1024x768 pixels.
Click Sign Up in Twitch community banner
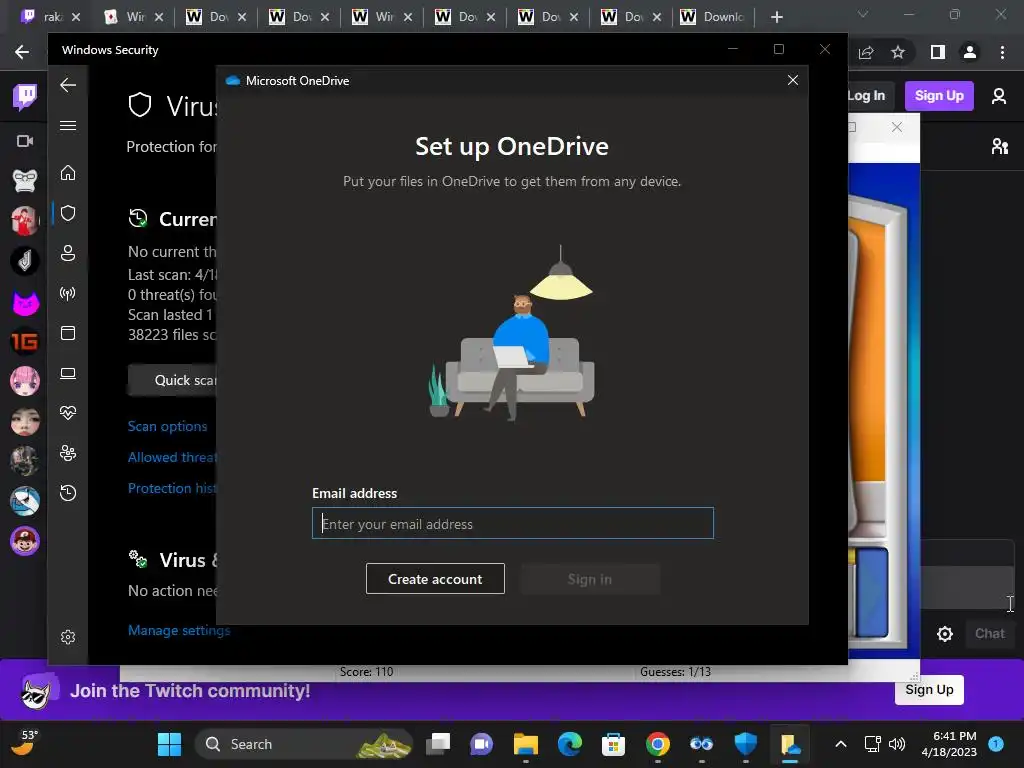pos(929,690)
